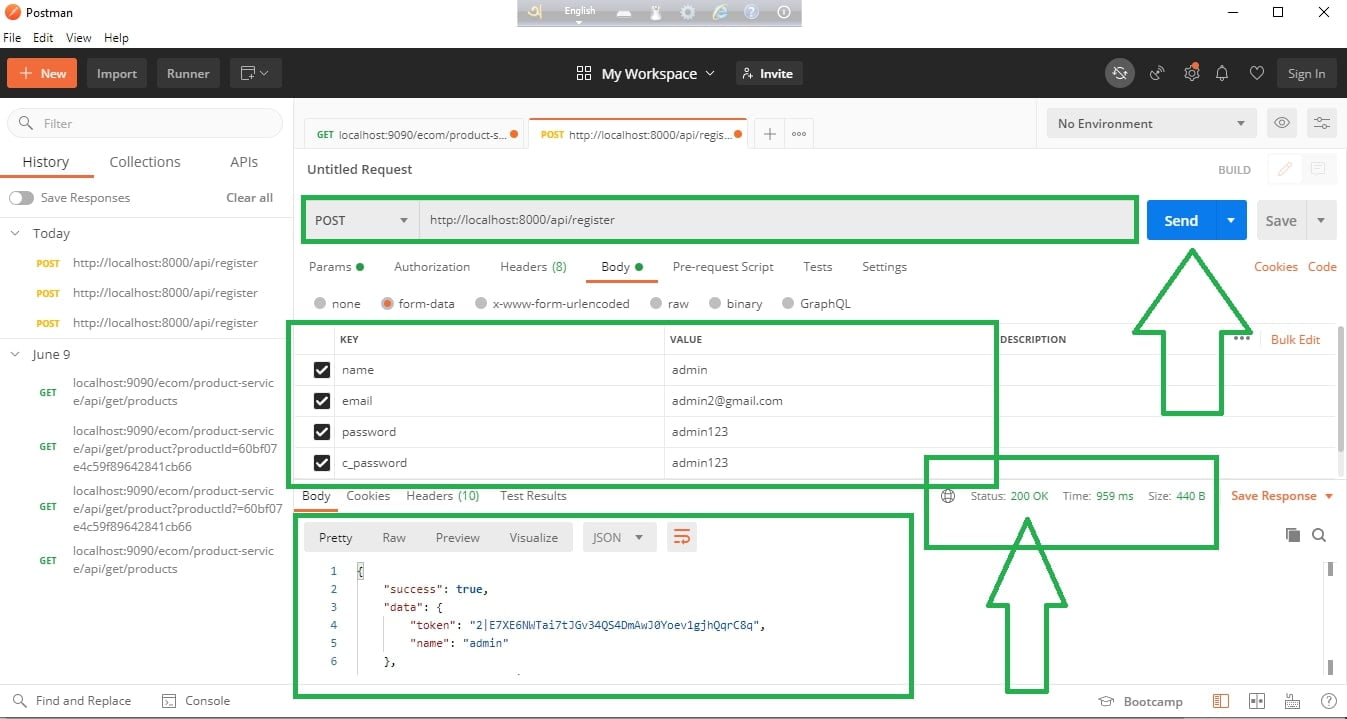Click the Bulk Edit link
1347x719 pixels.
coord(1295,339)
